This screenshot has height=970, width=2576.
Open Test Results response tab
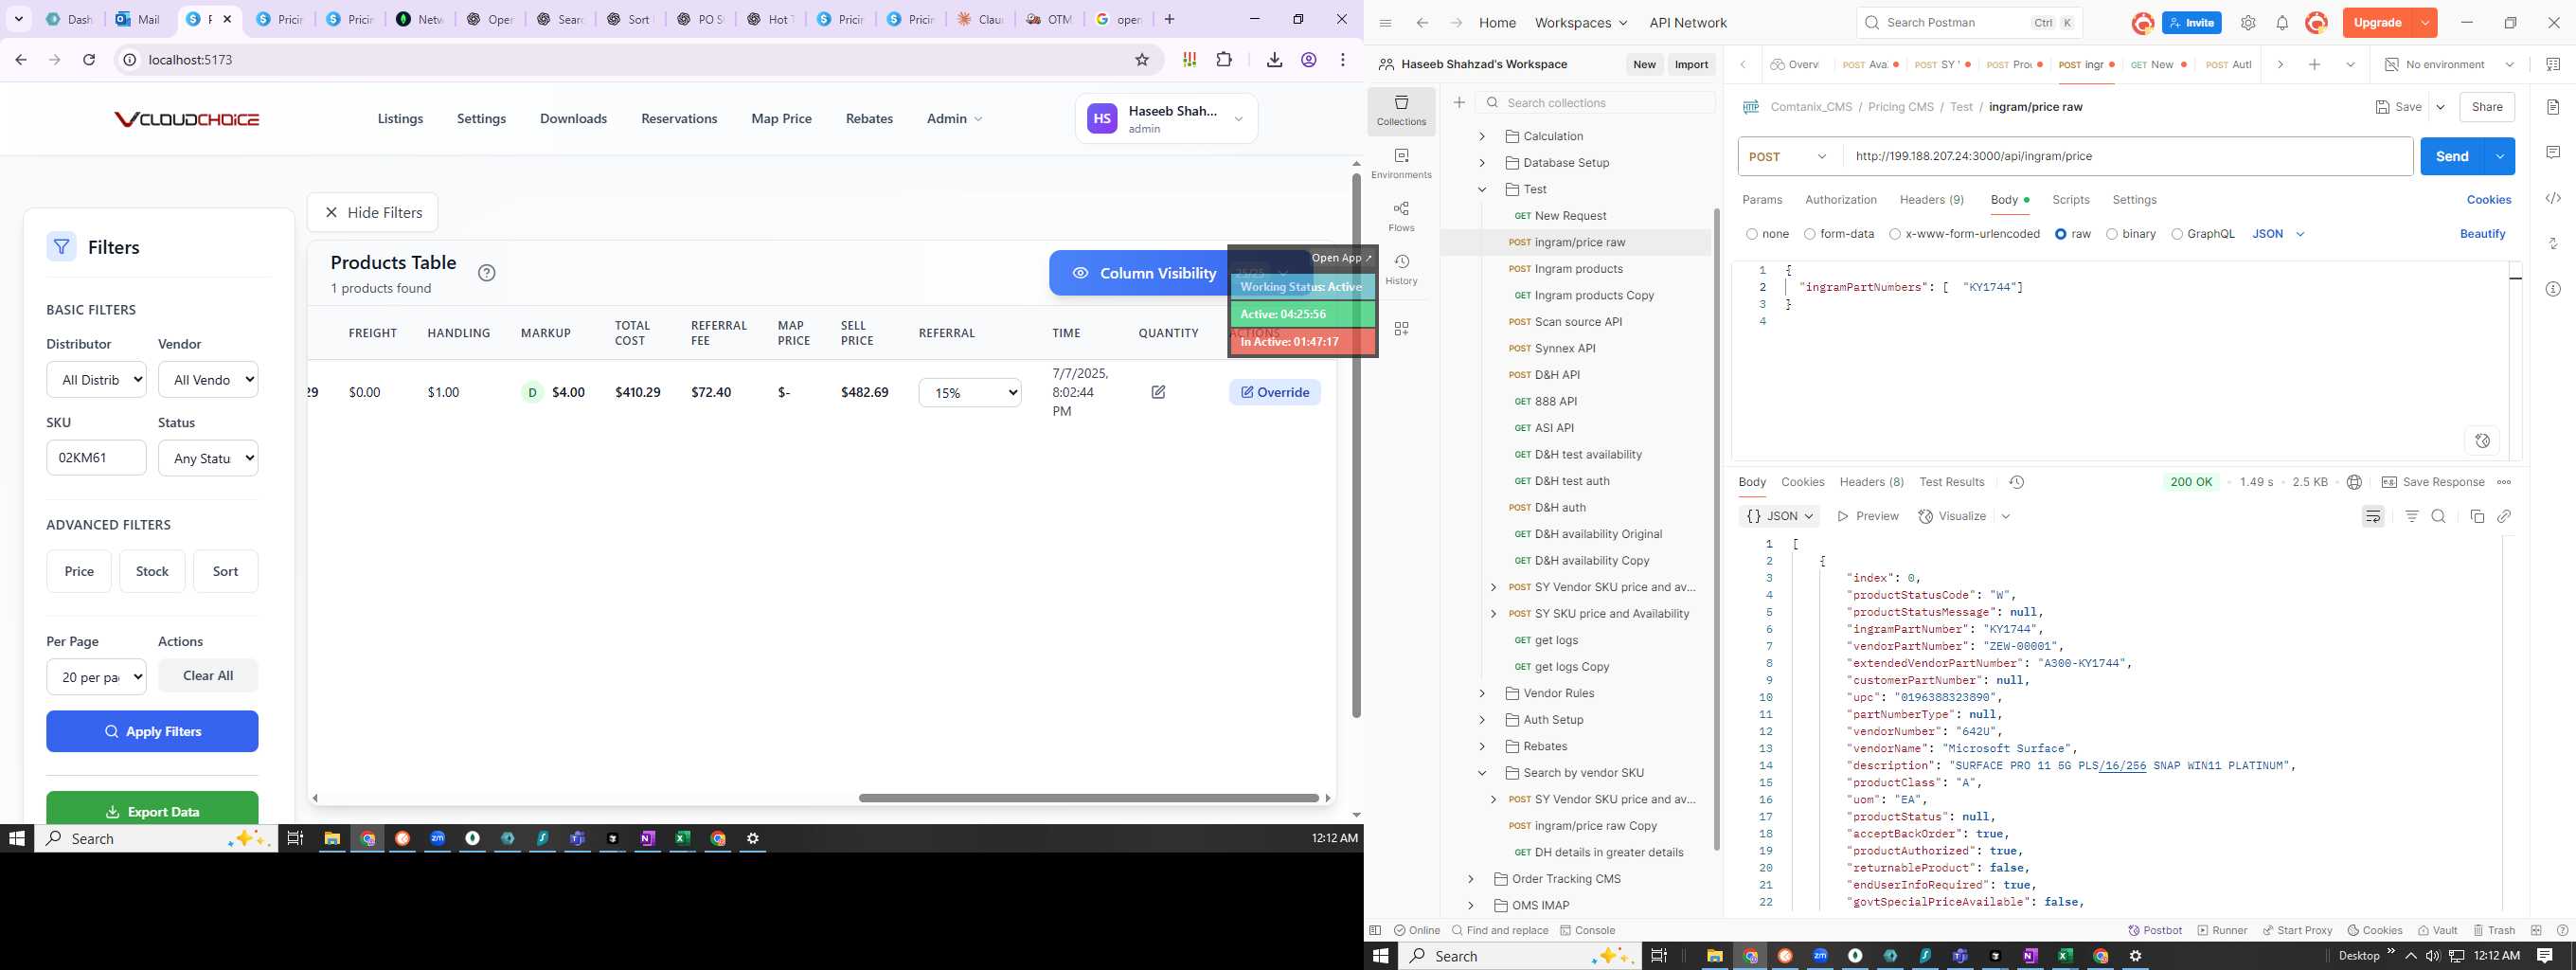click(1951, 482)
